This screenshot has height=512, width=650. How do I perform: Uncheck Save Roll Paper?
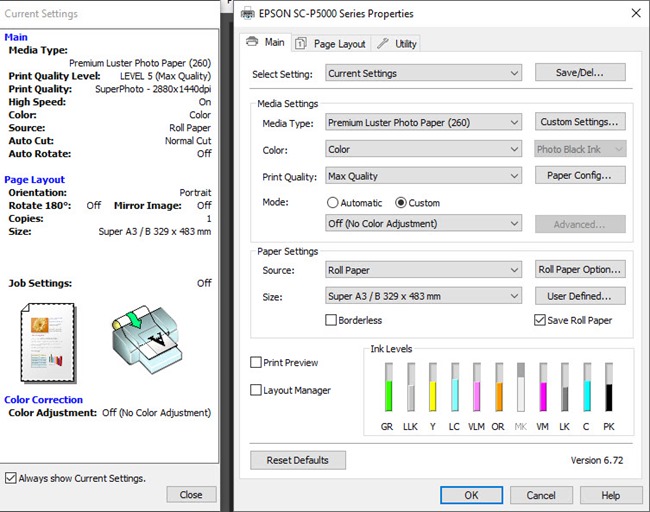point(540,320)
